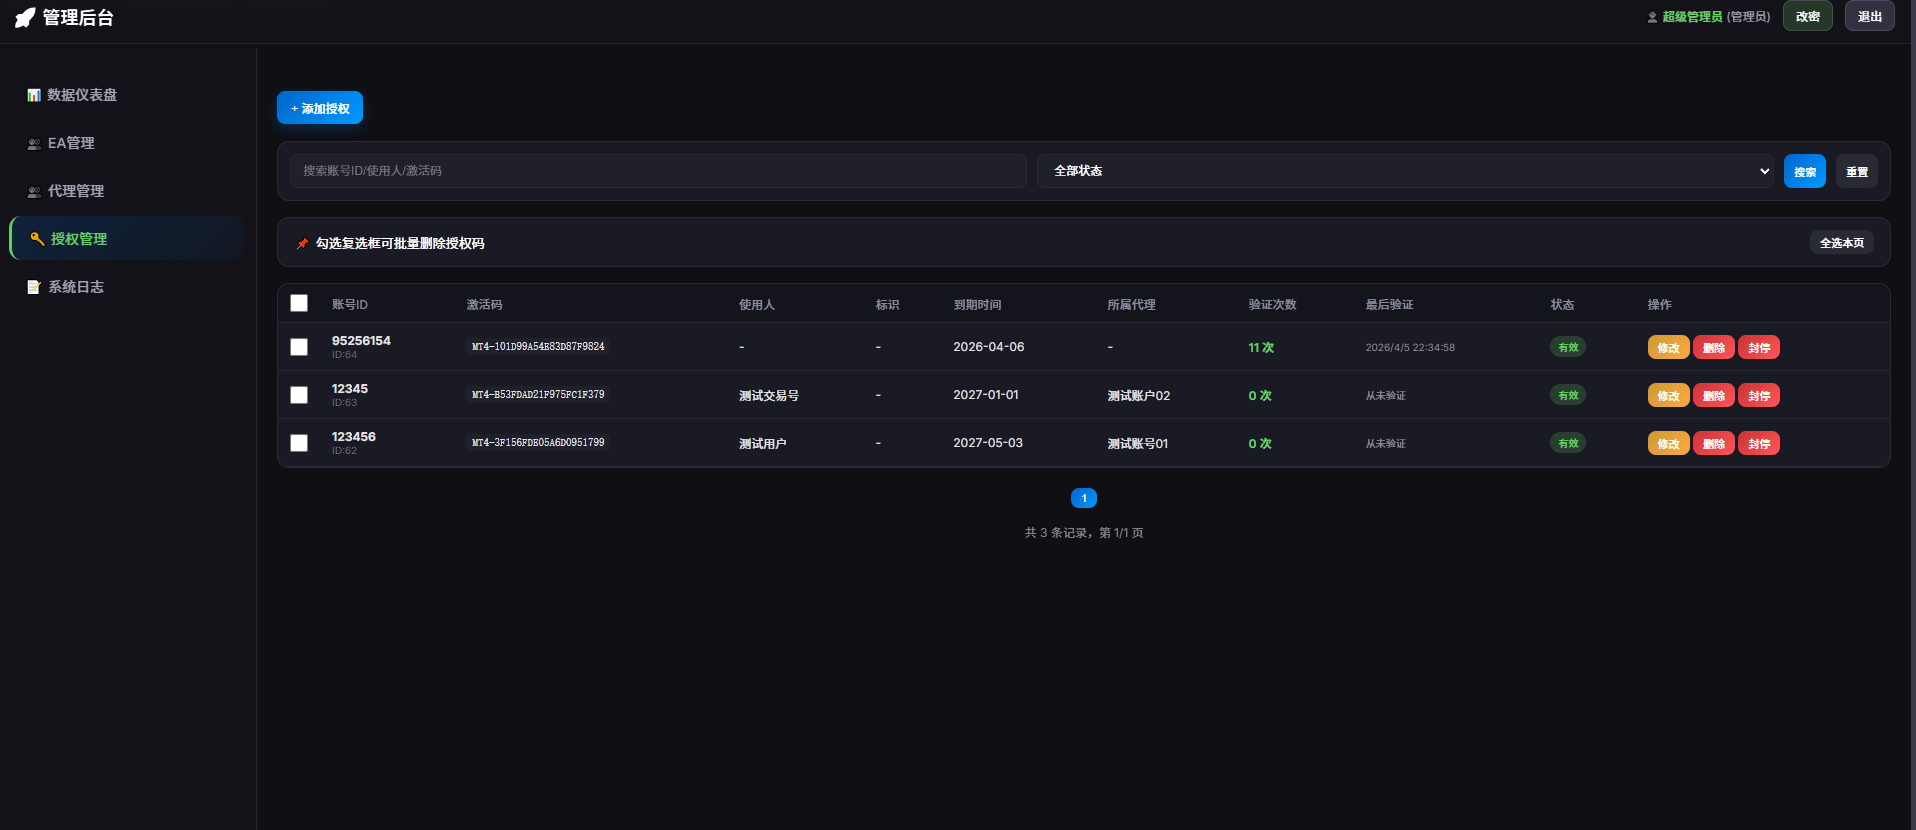
Task: Click the pushpin icon in batch delete notice
Action: click(302, 243)
